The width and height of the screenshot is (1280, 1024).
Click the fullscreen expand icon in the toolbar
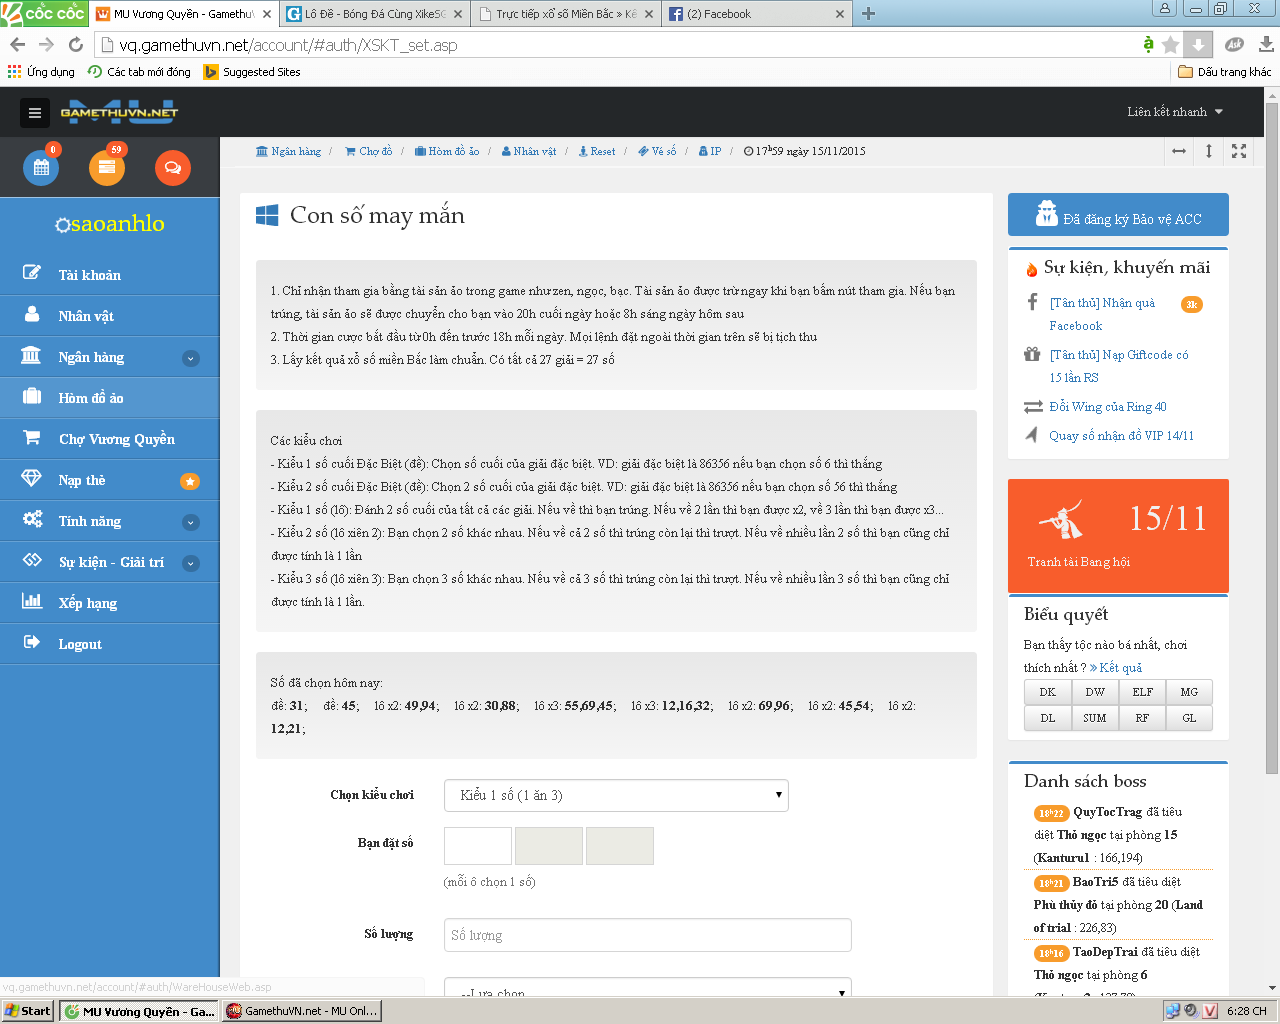coord(1239,151)
